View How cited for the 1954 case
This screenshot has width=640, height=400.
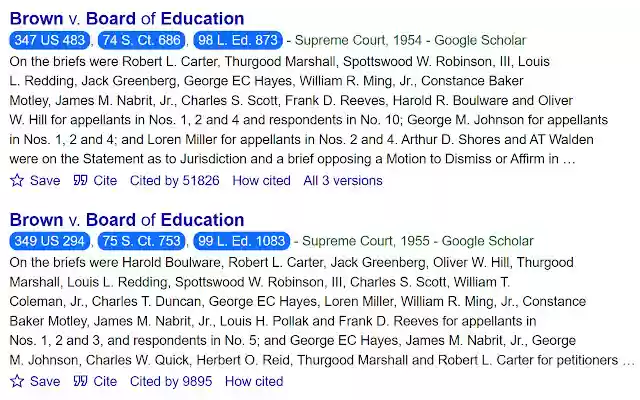pos(261,181)
